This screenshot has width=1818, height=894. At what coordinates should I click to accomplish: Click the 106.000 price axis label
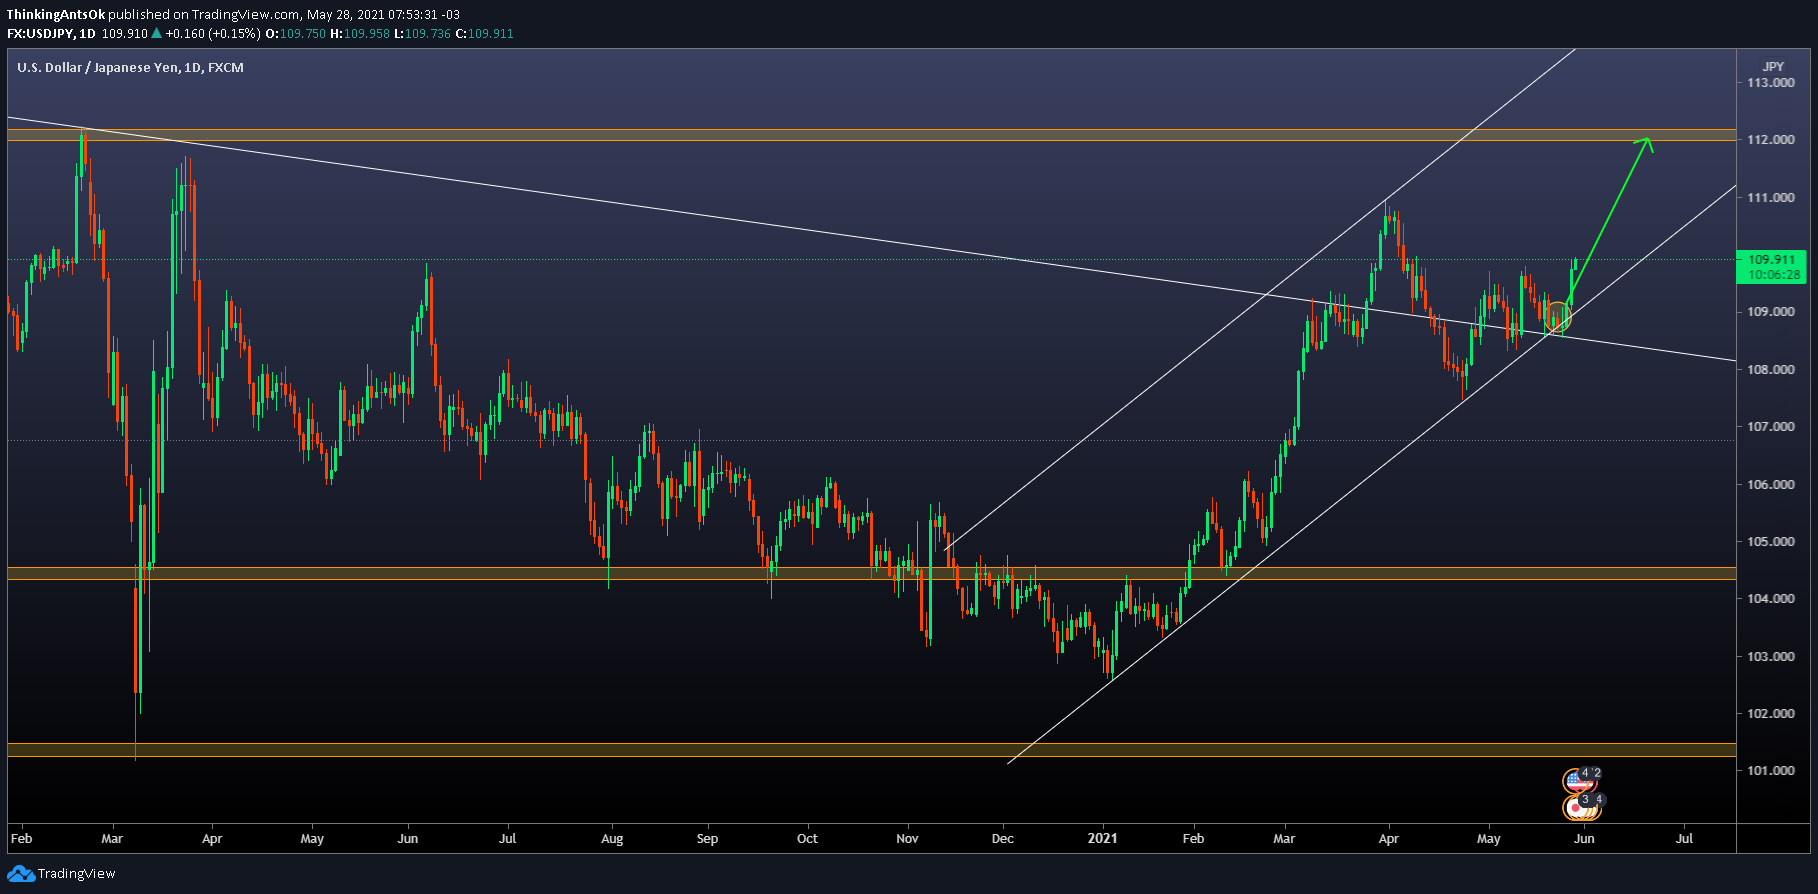(x=1770, y=485)
